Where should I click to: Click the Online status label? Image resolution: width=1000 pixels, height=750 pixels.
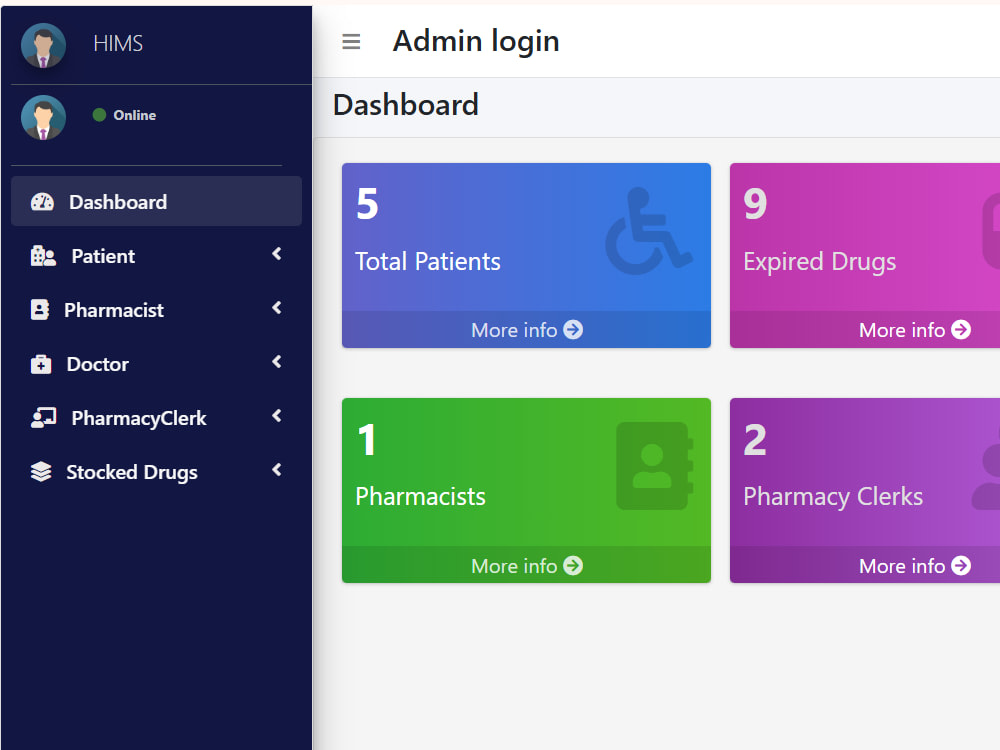135,115
